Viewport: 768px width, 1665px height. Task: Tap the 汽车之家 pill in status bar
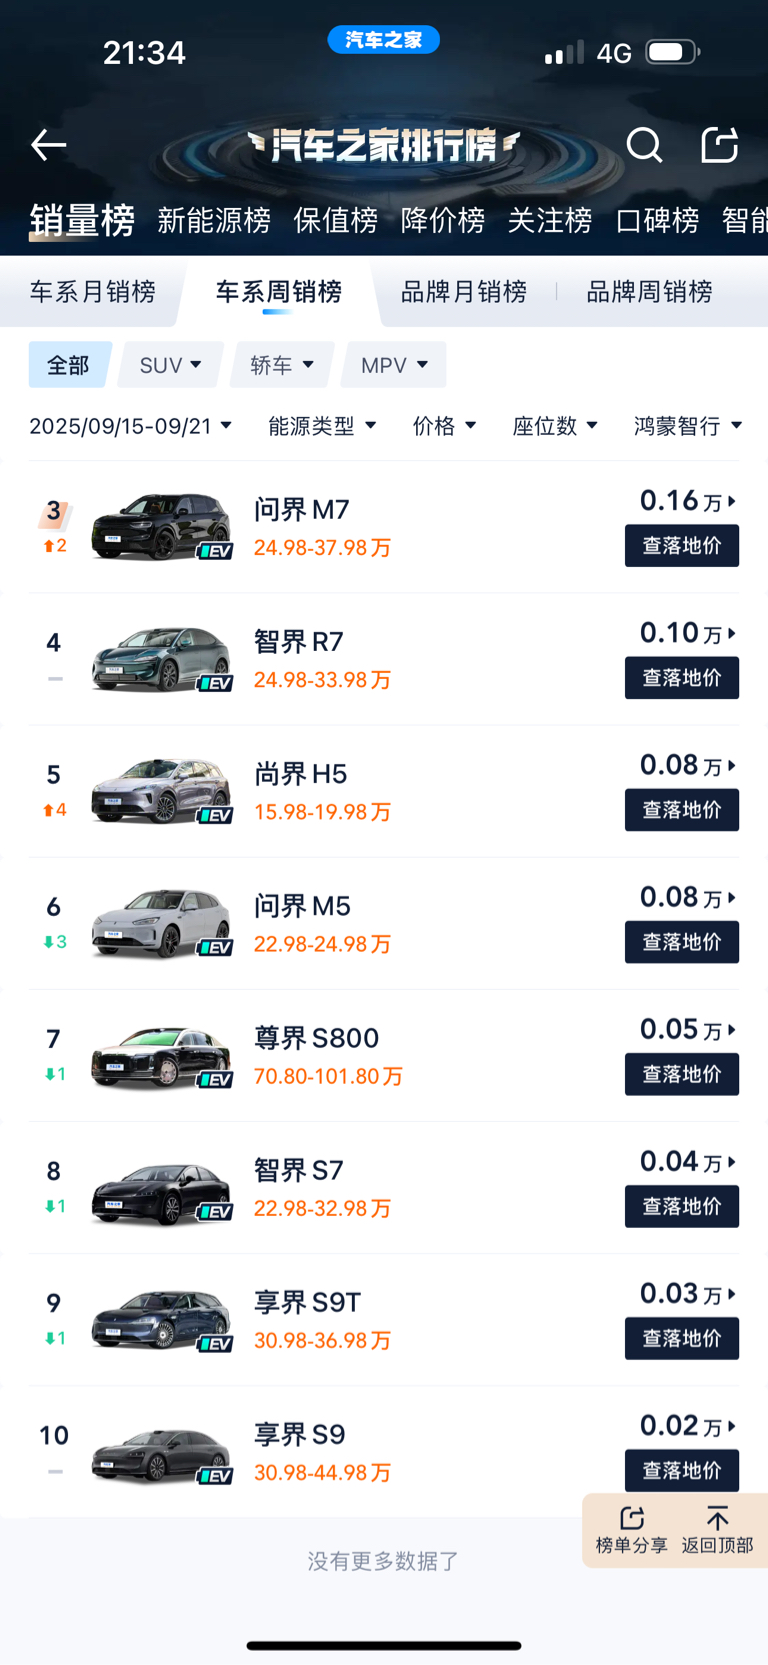(x=384, y=40)
